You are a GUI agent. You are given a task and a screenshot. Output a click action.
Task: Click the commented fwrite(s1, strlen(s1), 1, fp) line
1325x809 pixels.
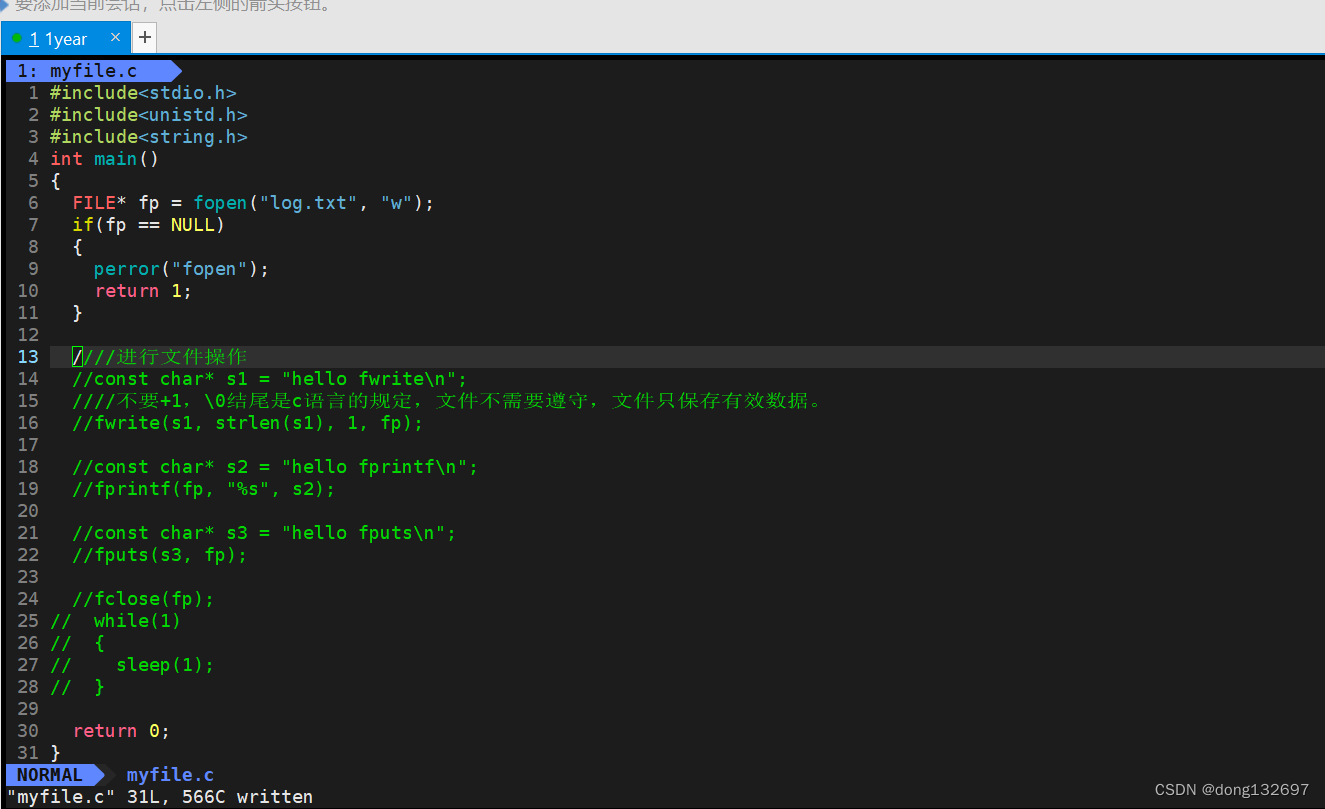[247, 423]
